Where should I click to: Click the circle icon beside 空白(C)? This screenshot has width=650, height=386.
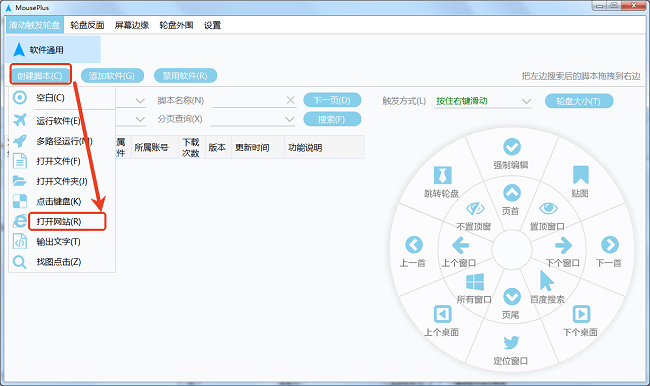(x=19, y=97)
